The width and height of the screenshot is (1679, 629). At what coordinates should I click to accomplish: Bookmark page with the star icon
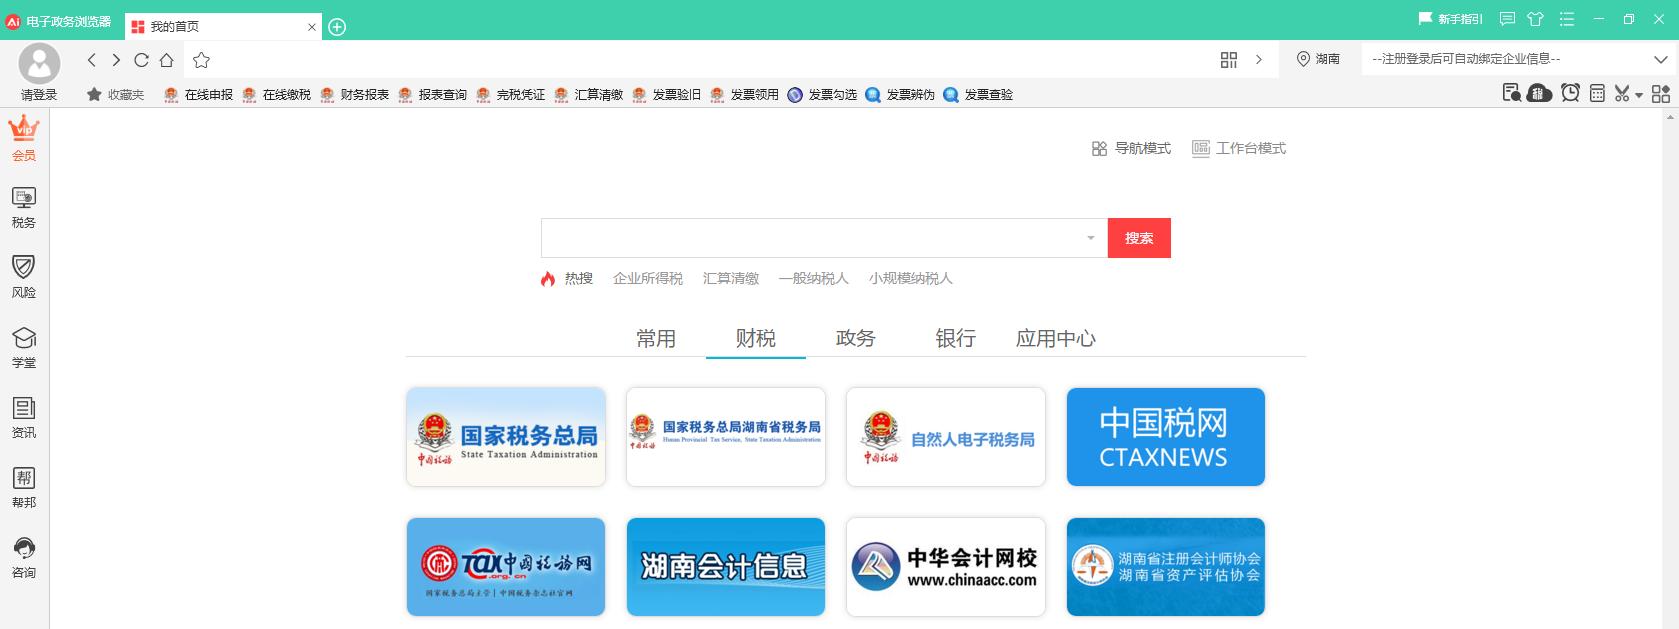coord(201,60)
